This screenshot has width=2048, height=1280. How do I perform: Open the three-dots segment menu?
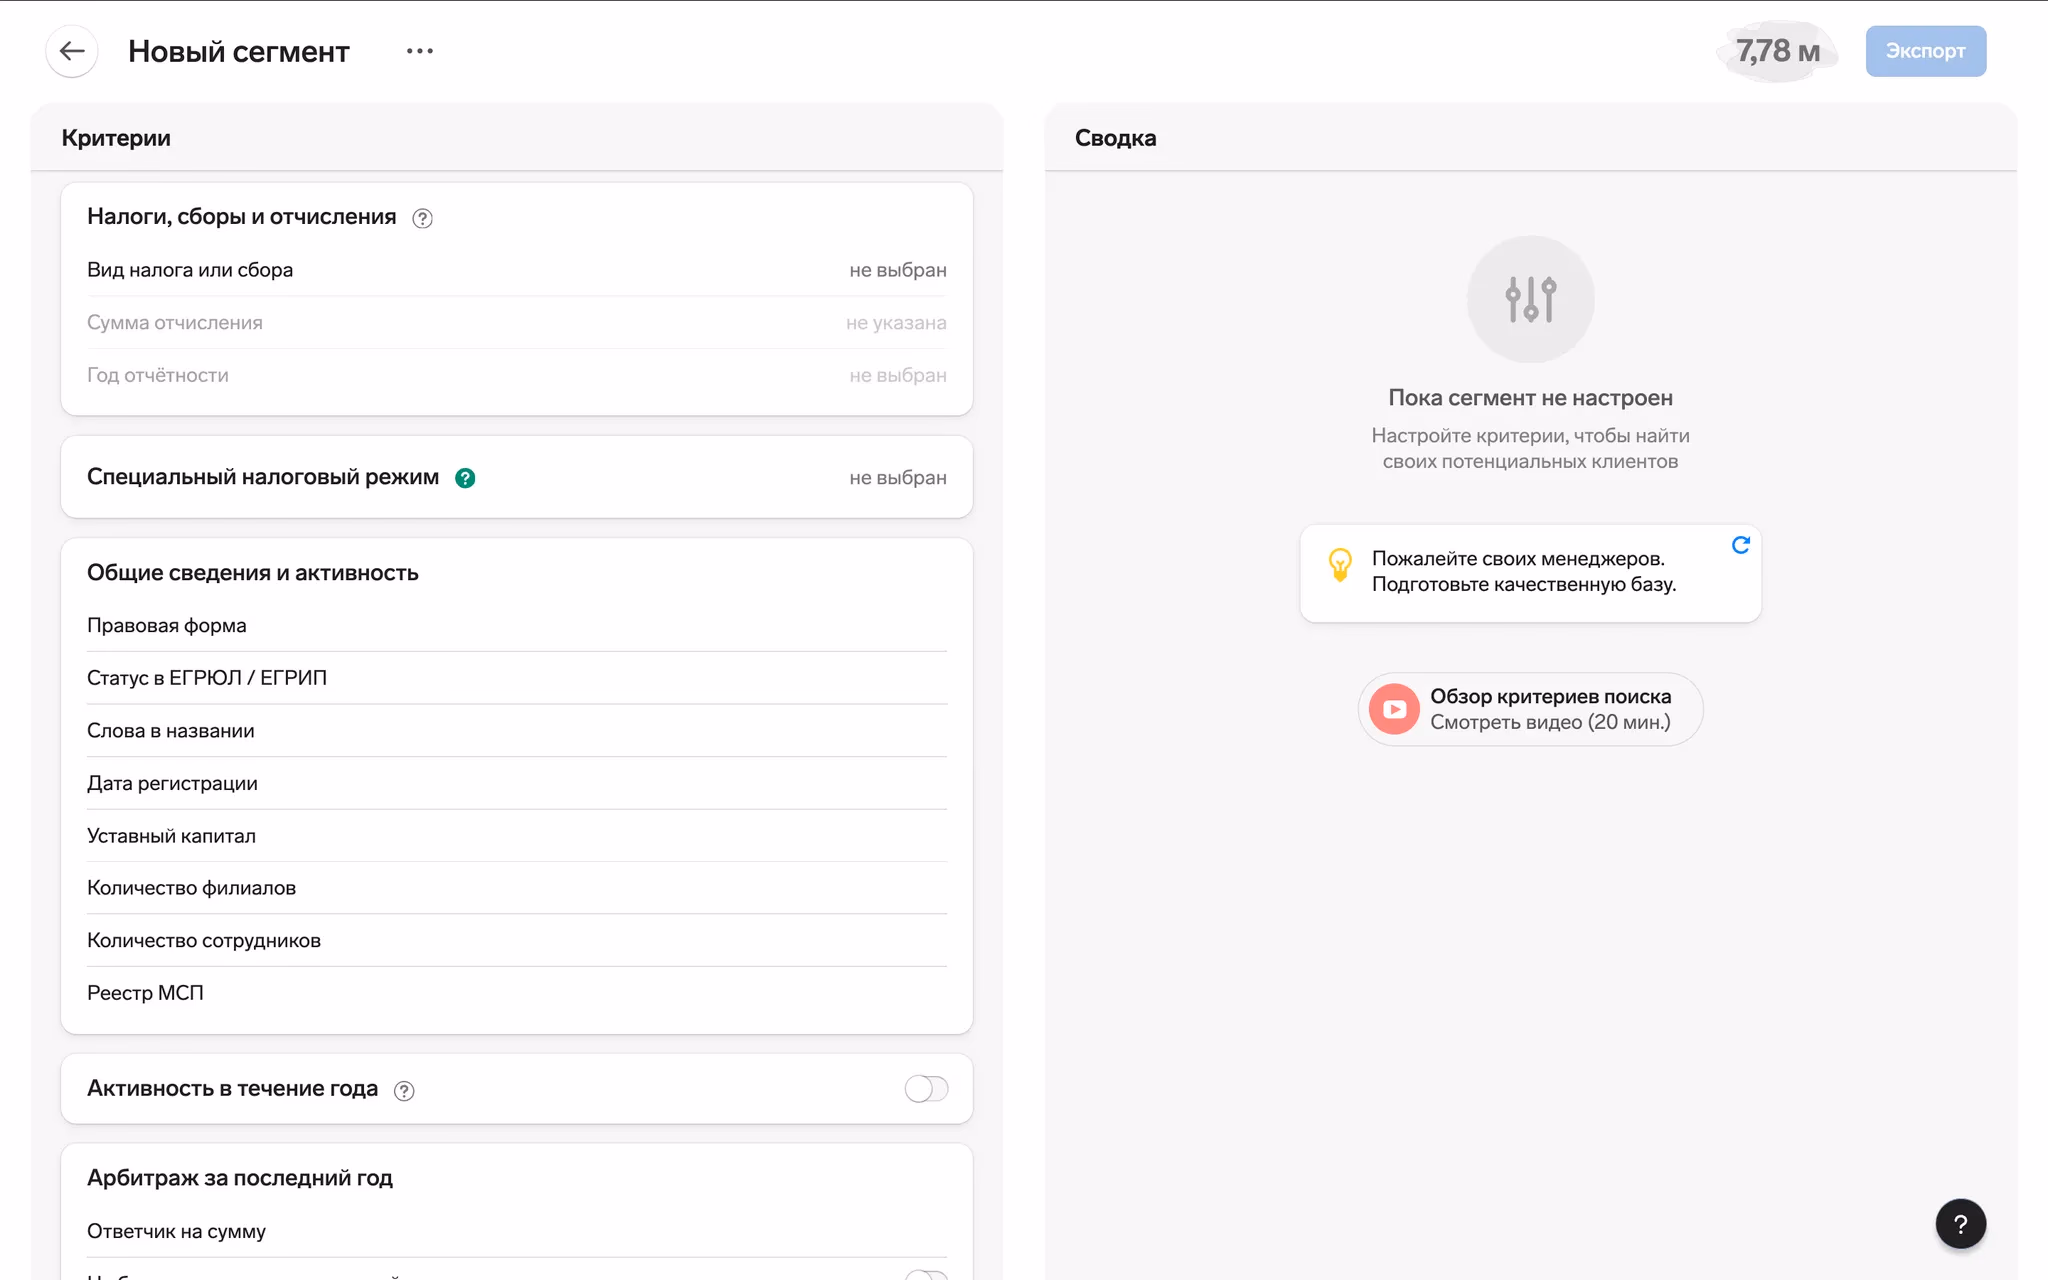pos(420,51)
